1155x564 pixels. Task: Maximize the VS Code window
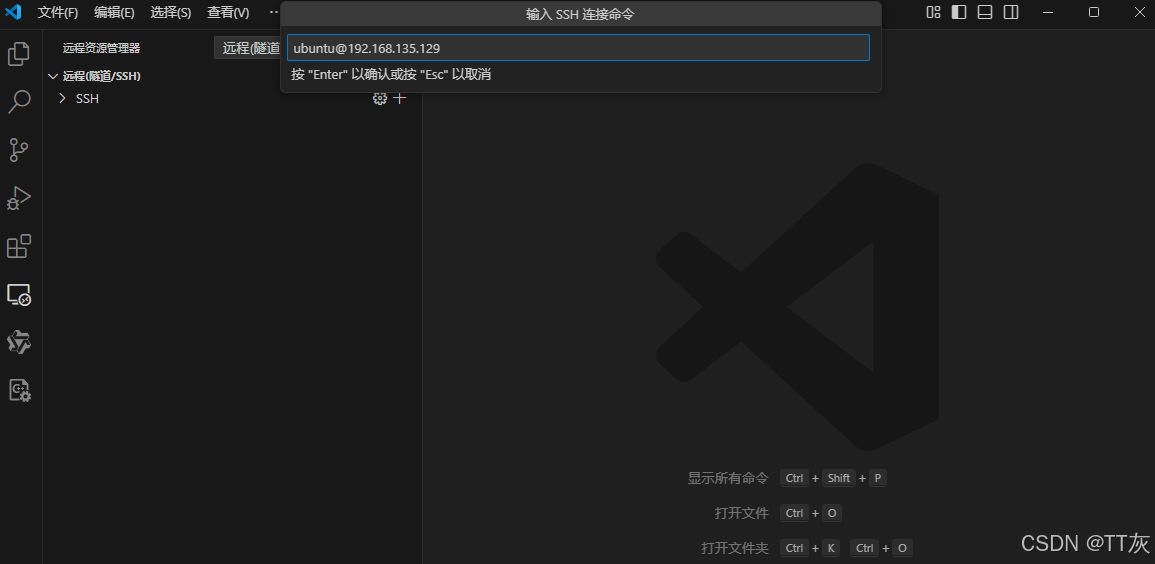pyautogui.click(x=1094, y=12)
